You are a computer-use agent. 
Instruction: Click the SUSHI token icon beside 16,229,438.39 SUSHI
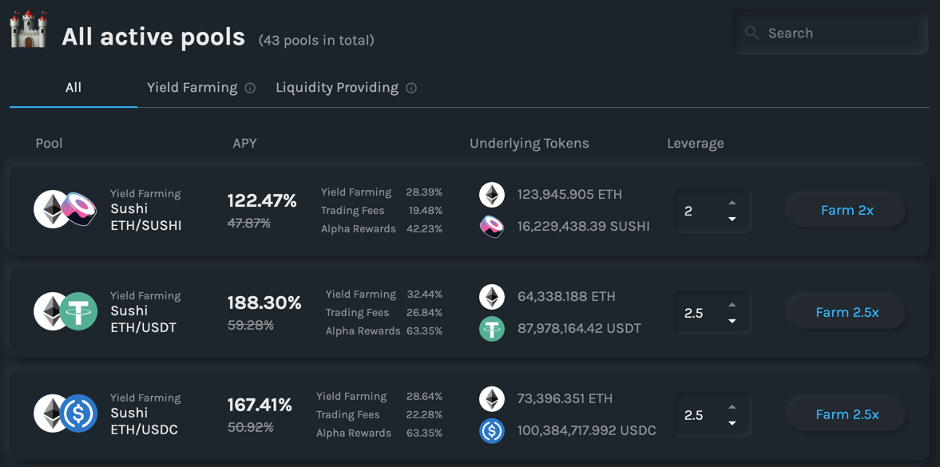click(492, 227)
